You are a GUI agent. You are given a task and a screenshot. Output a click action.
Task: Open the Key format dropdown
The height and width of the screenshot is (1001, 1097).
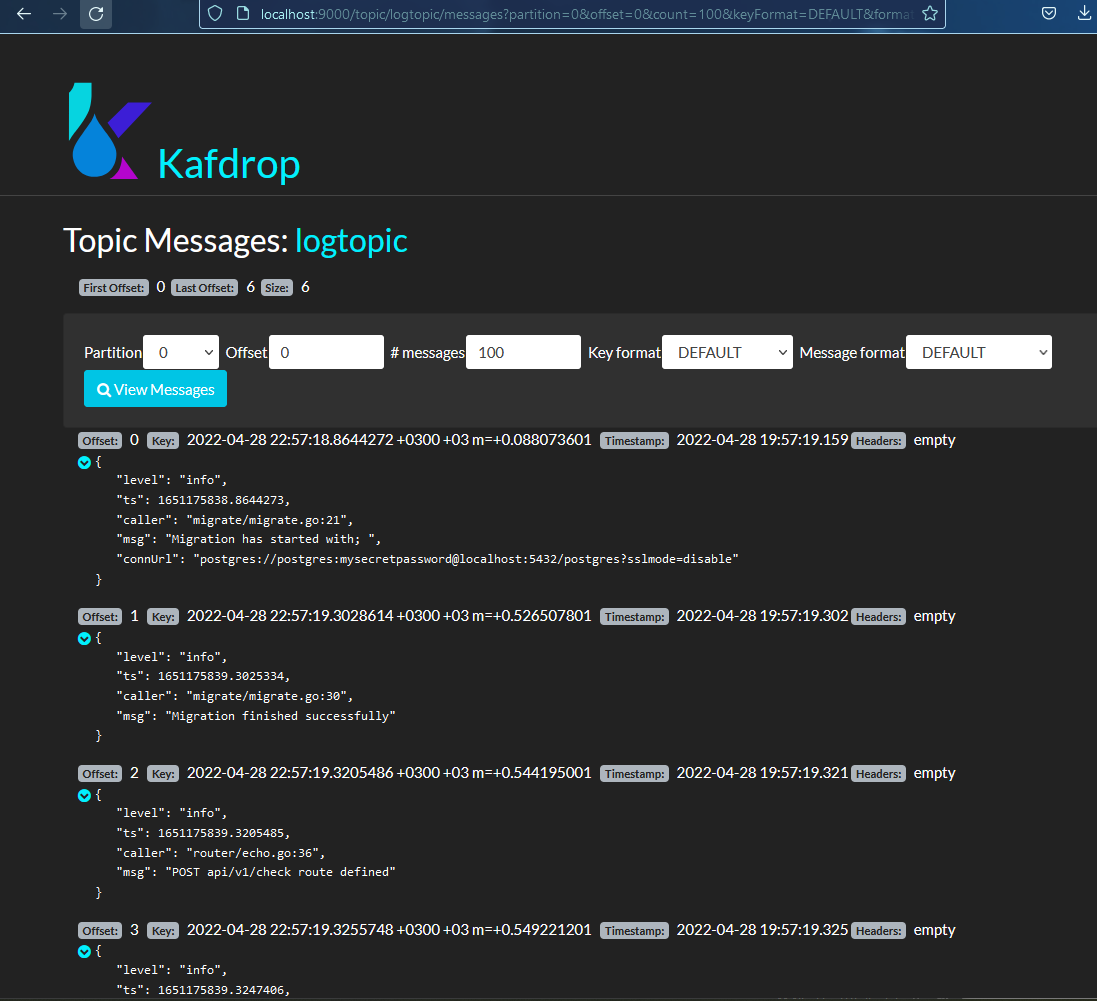727,352
